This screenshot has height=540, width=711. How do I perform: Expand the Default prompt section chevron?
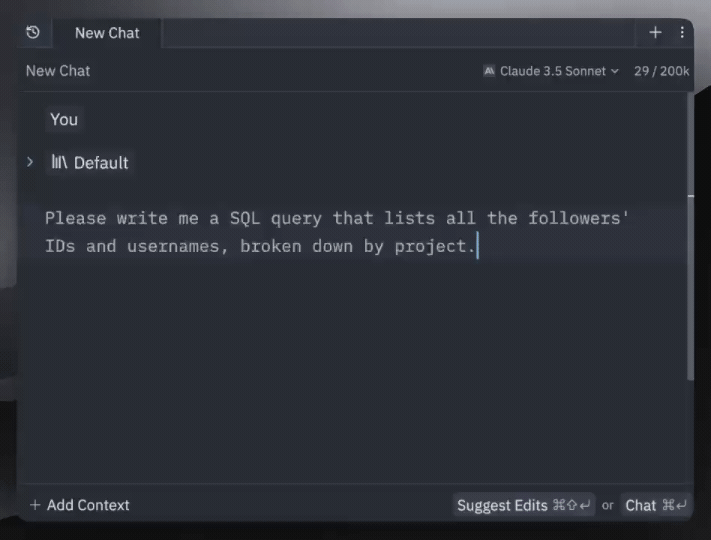click(30, 162)
